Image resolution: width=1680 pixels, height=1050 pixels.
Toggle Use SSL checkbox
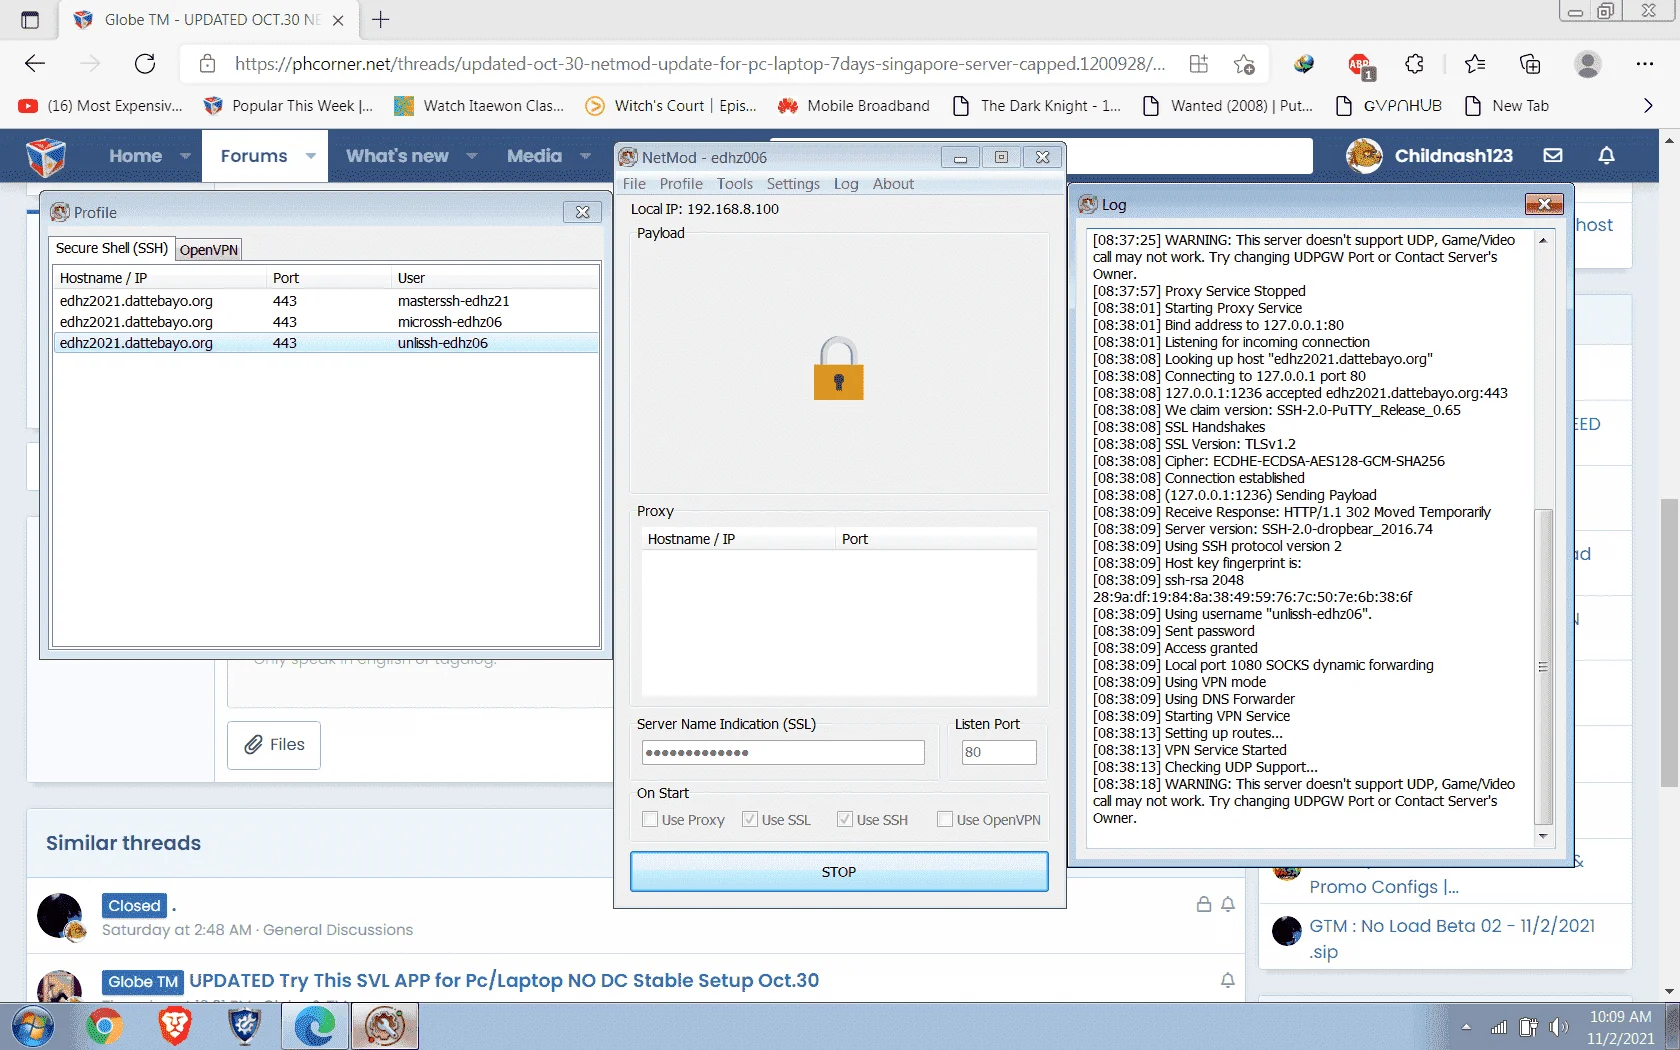pos(750,819)
